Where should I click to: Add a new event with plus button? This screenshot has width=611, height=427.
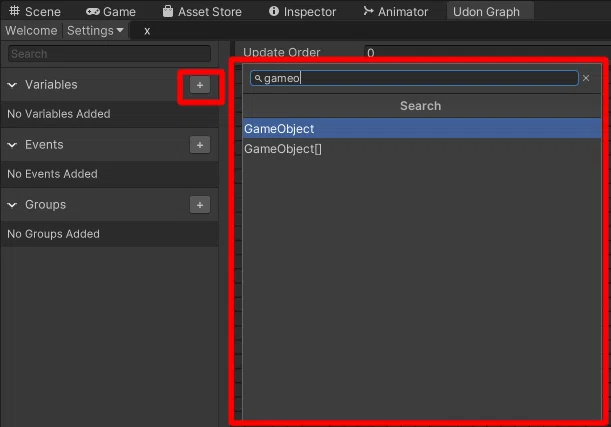(200, 145)
